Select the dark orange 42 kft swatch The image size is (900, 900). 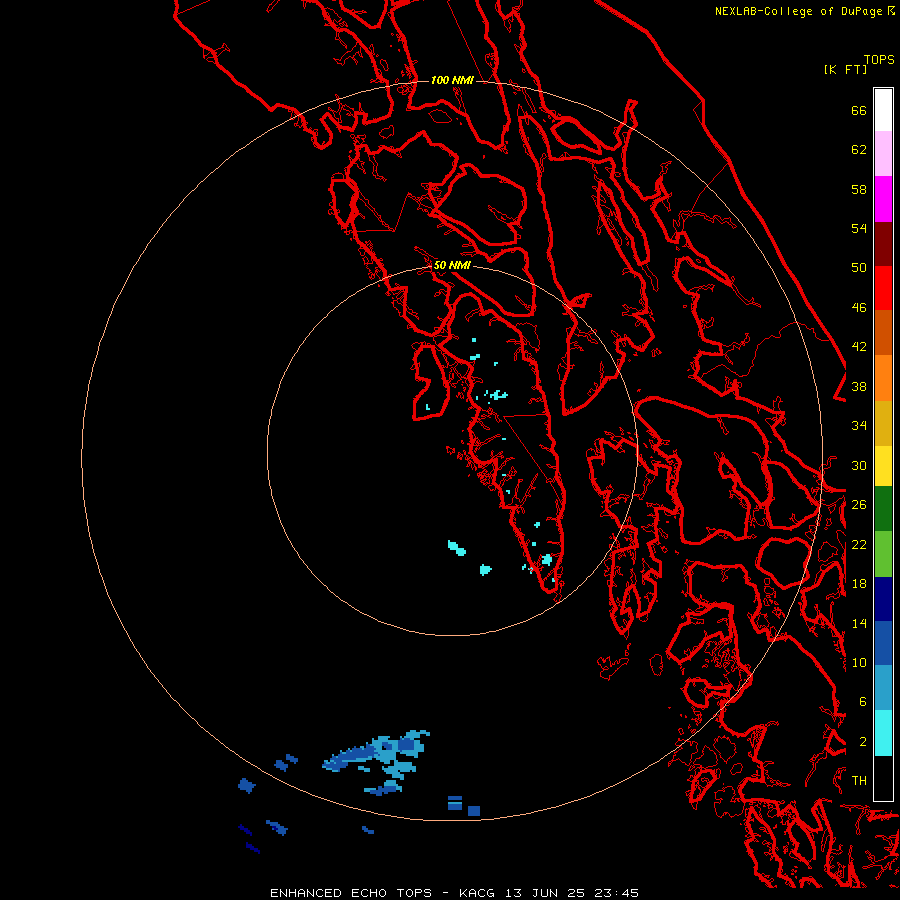coord(883,333)
